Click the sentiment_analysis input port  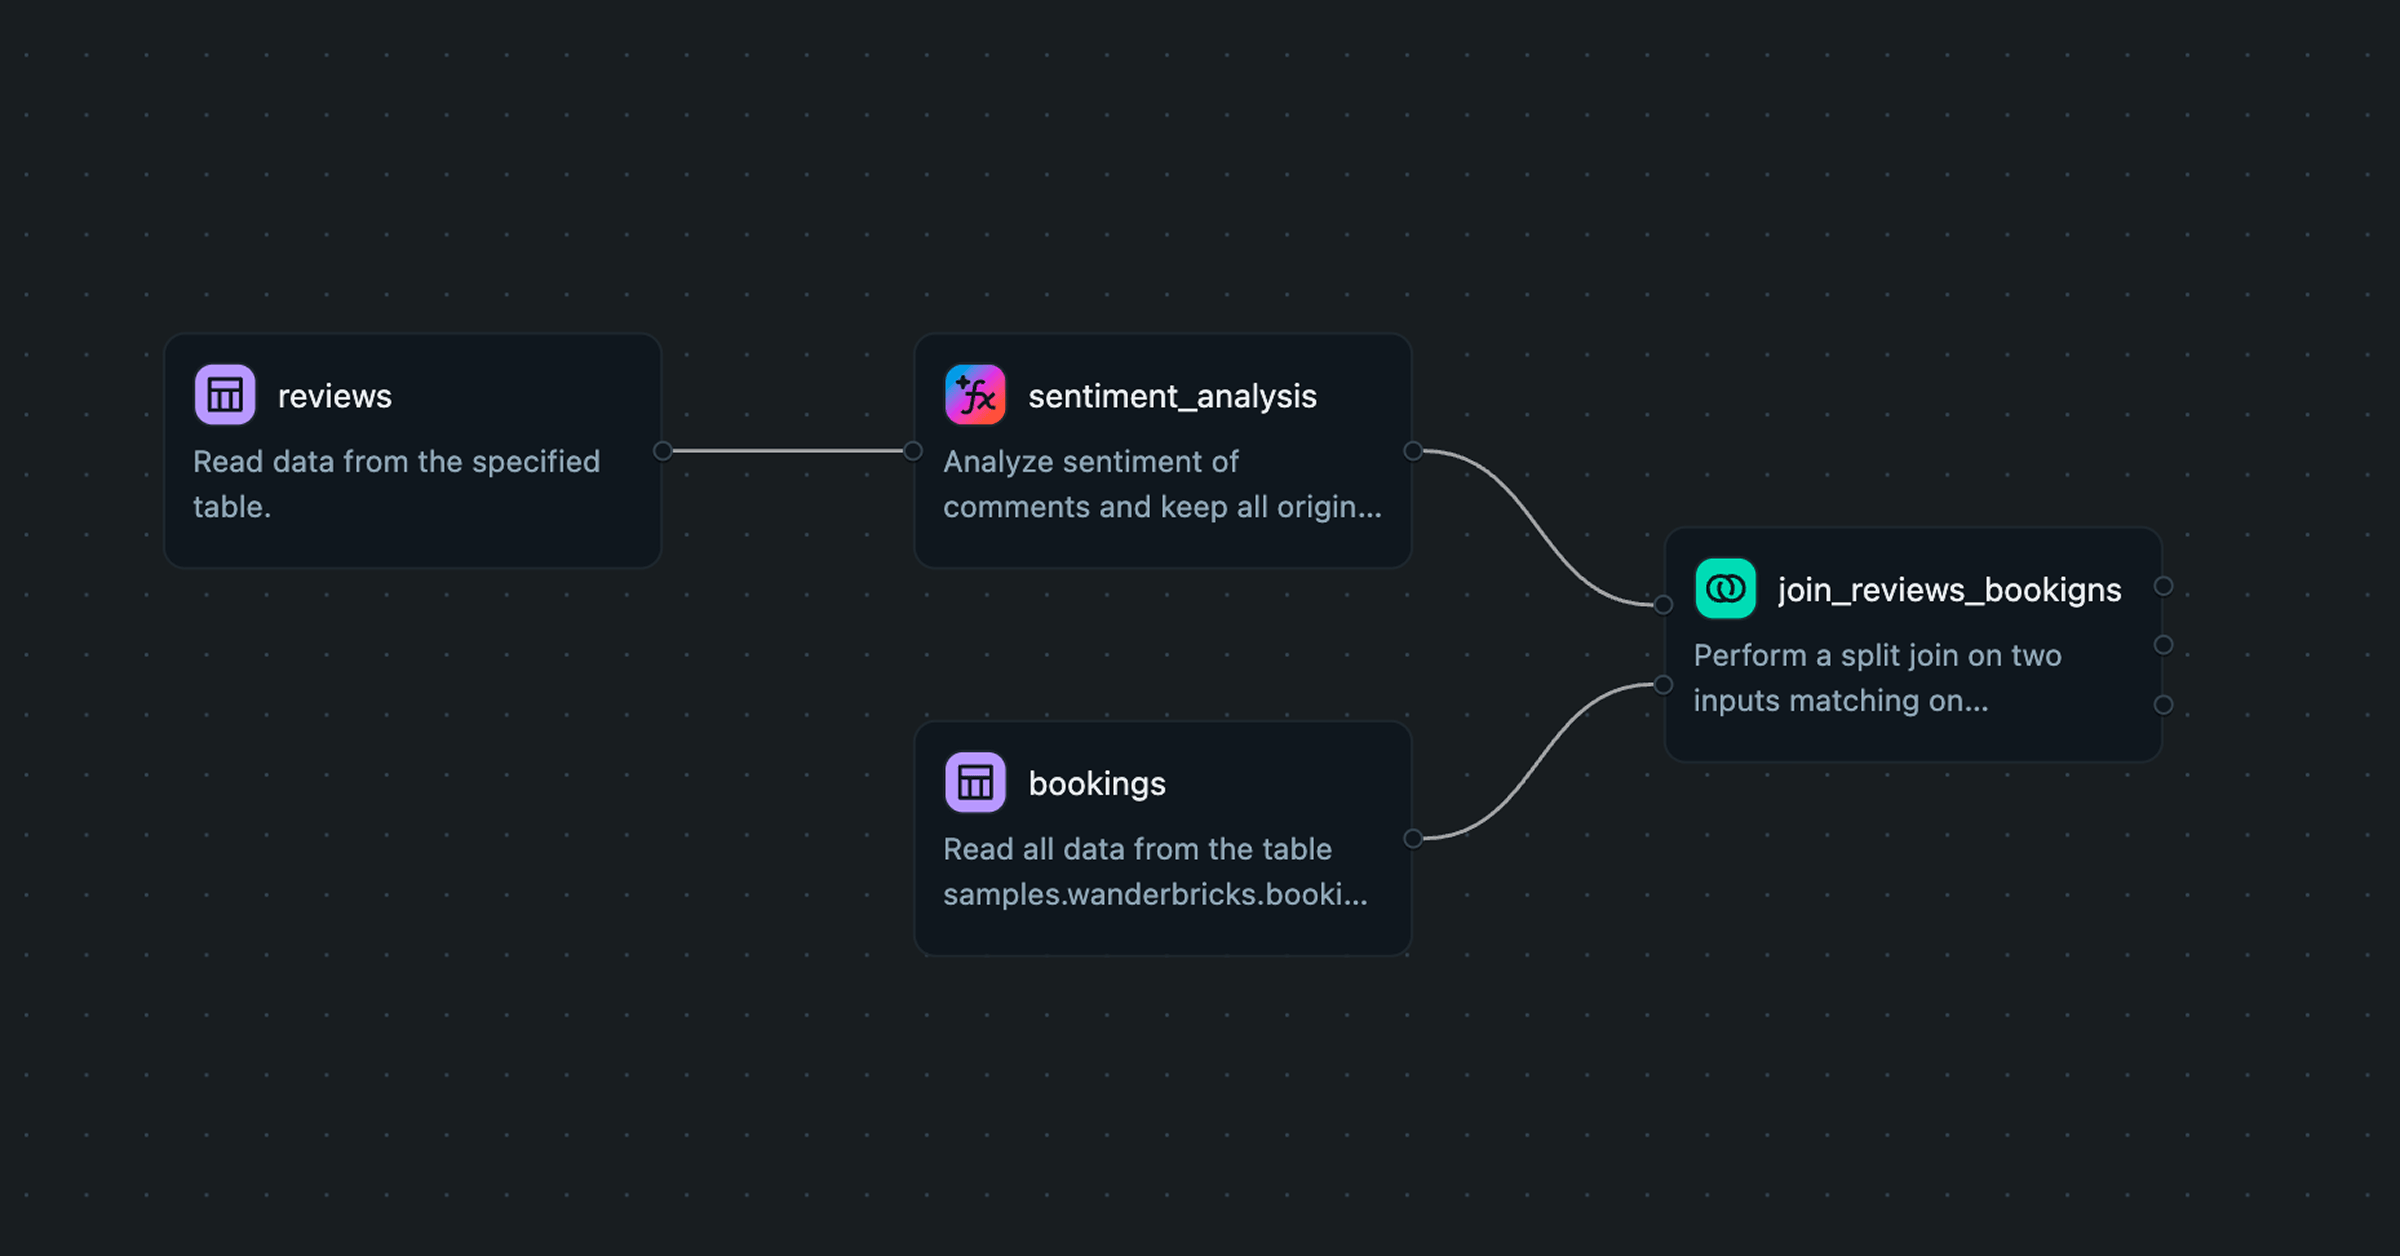click(x=913, y=451)
